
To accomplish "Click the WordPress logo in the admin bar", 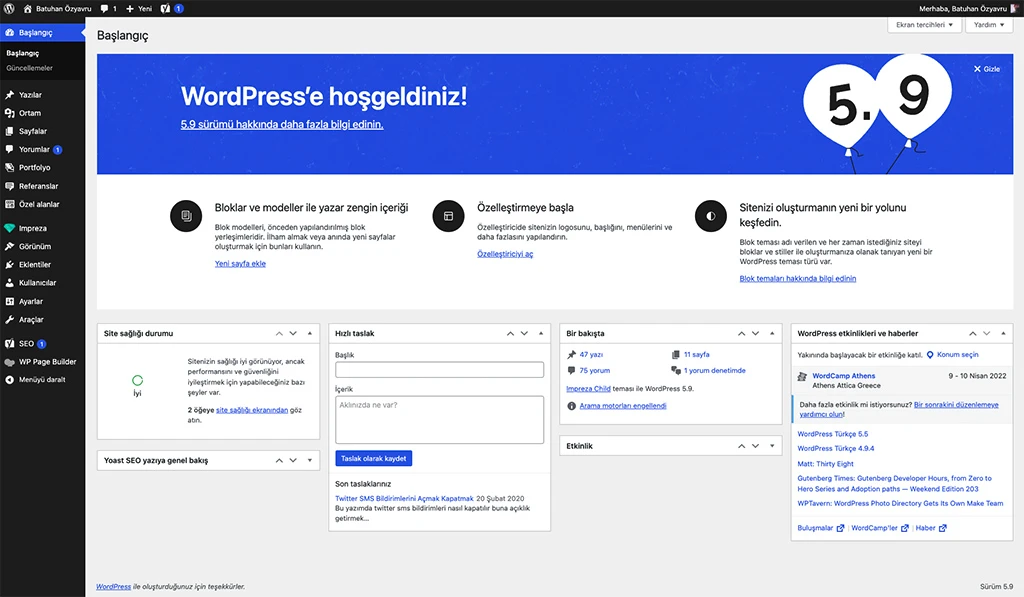I will 9,8.
